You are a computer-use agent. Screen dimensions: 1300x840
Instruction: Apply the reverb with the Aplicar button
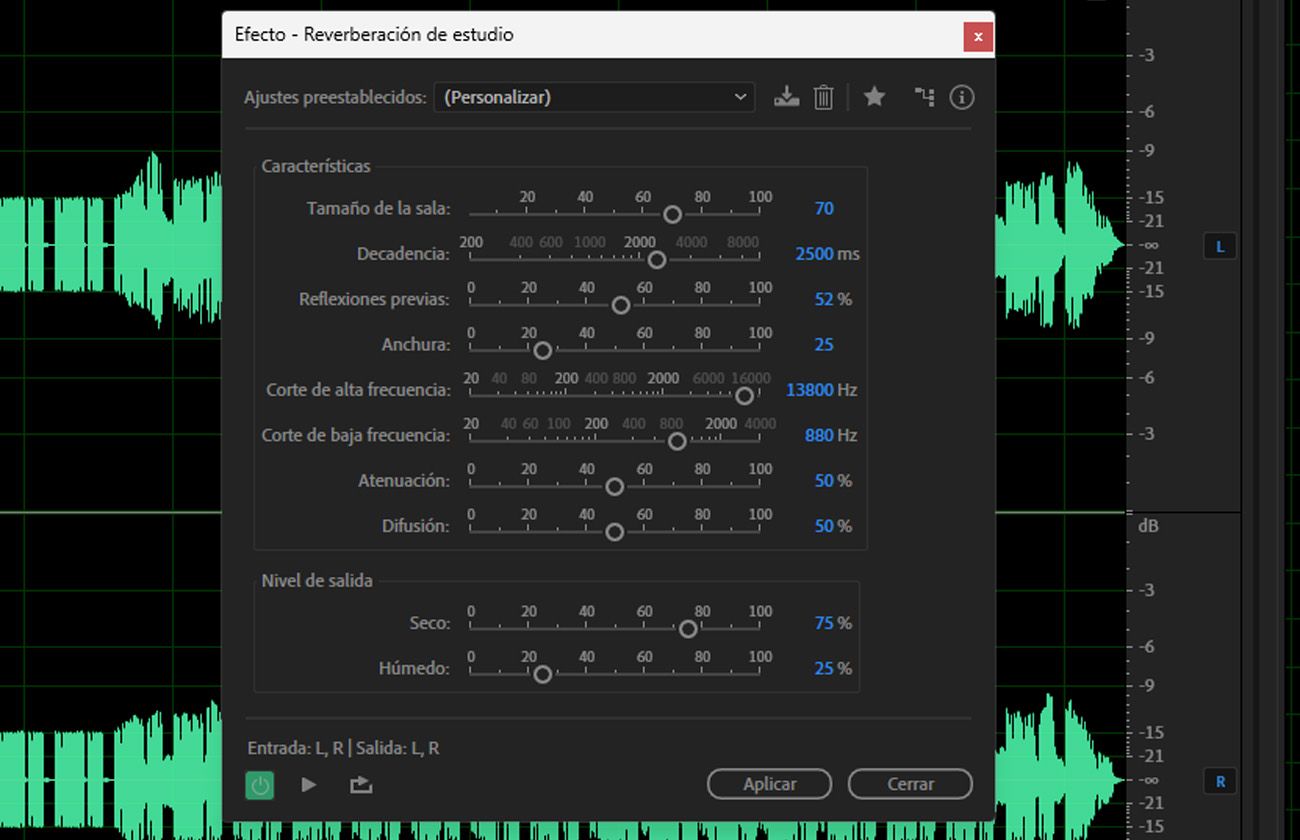tap(769, 784)
